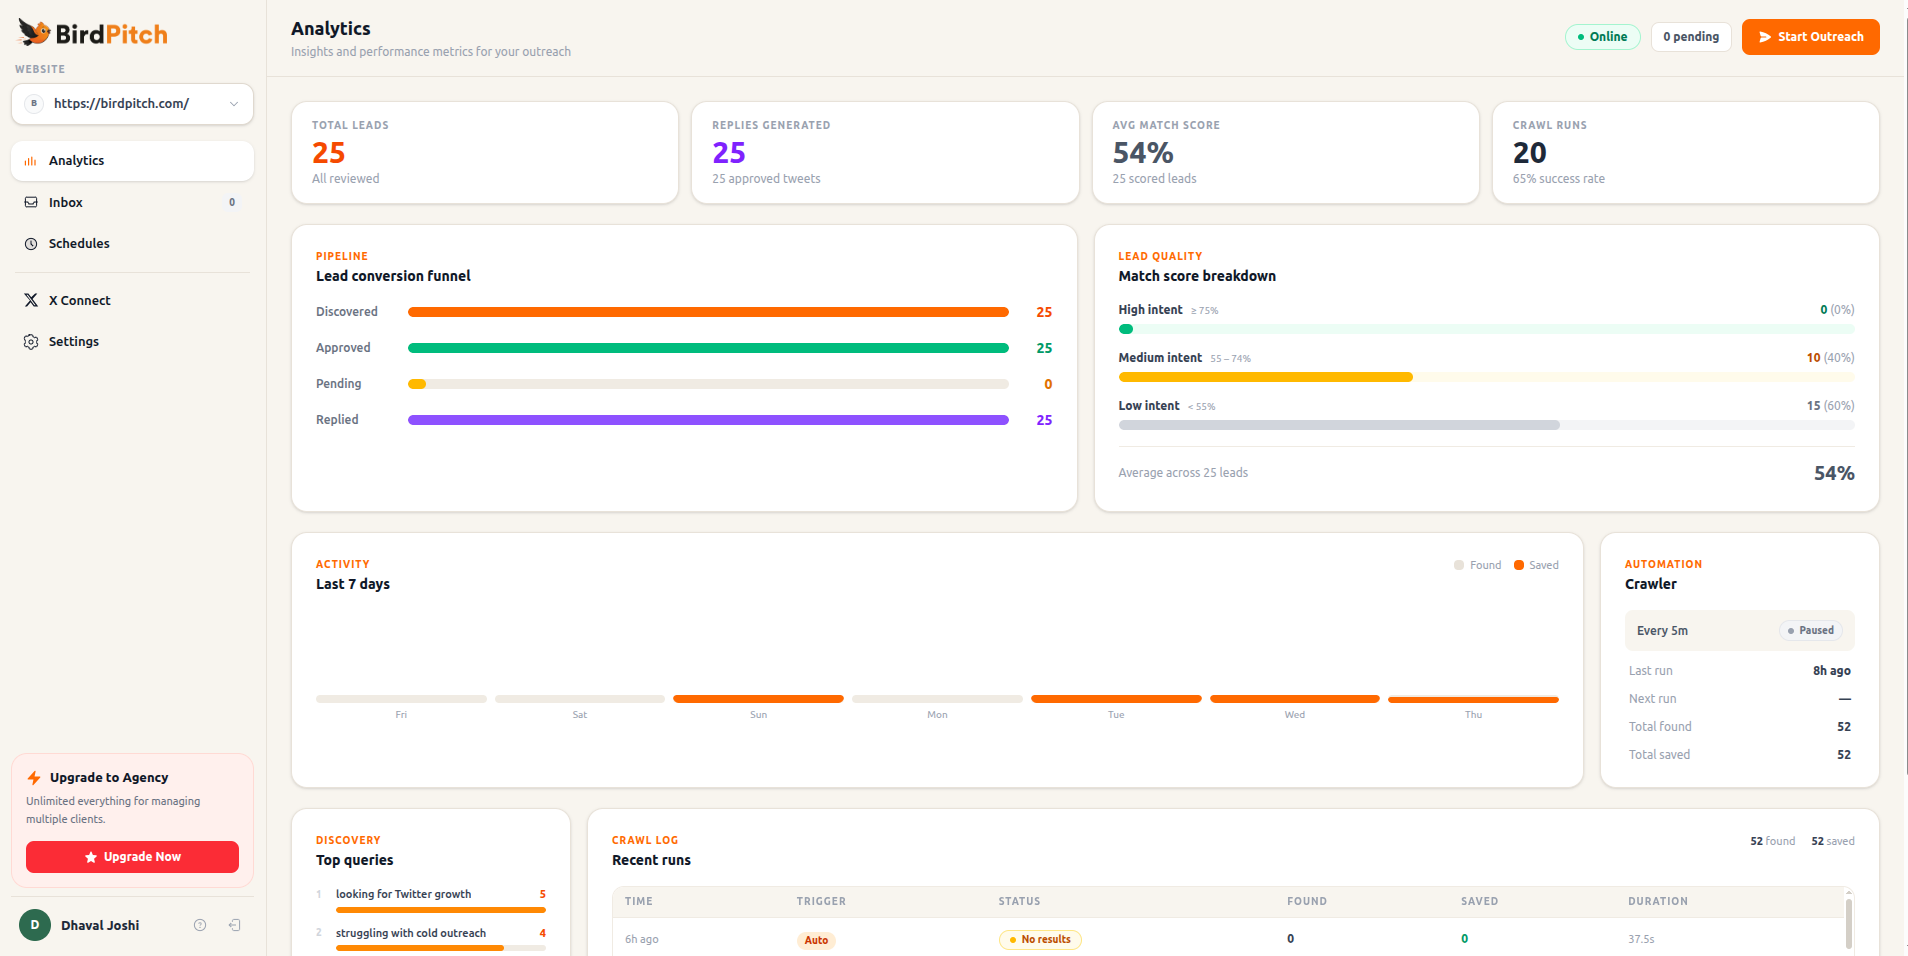
Task: Click the SAVED column header
Action: tap(1479, 901)
